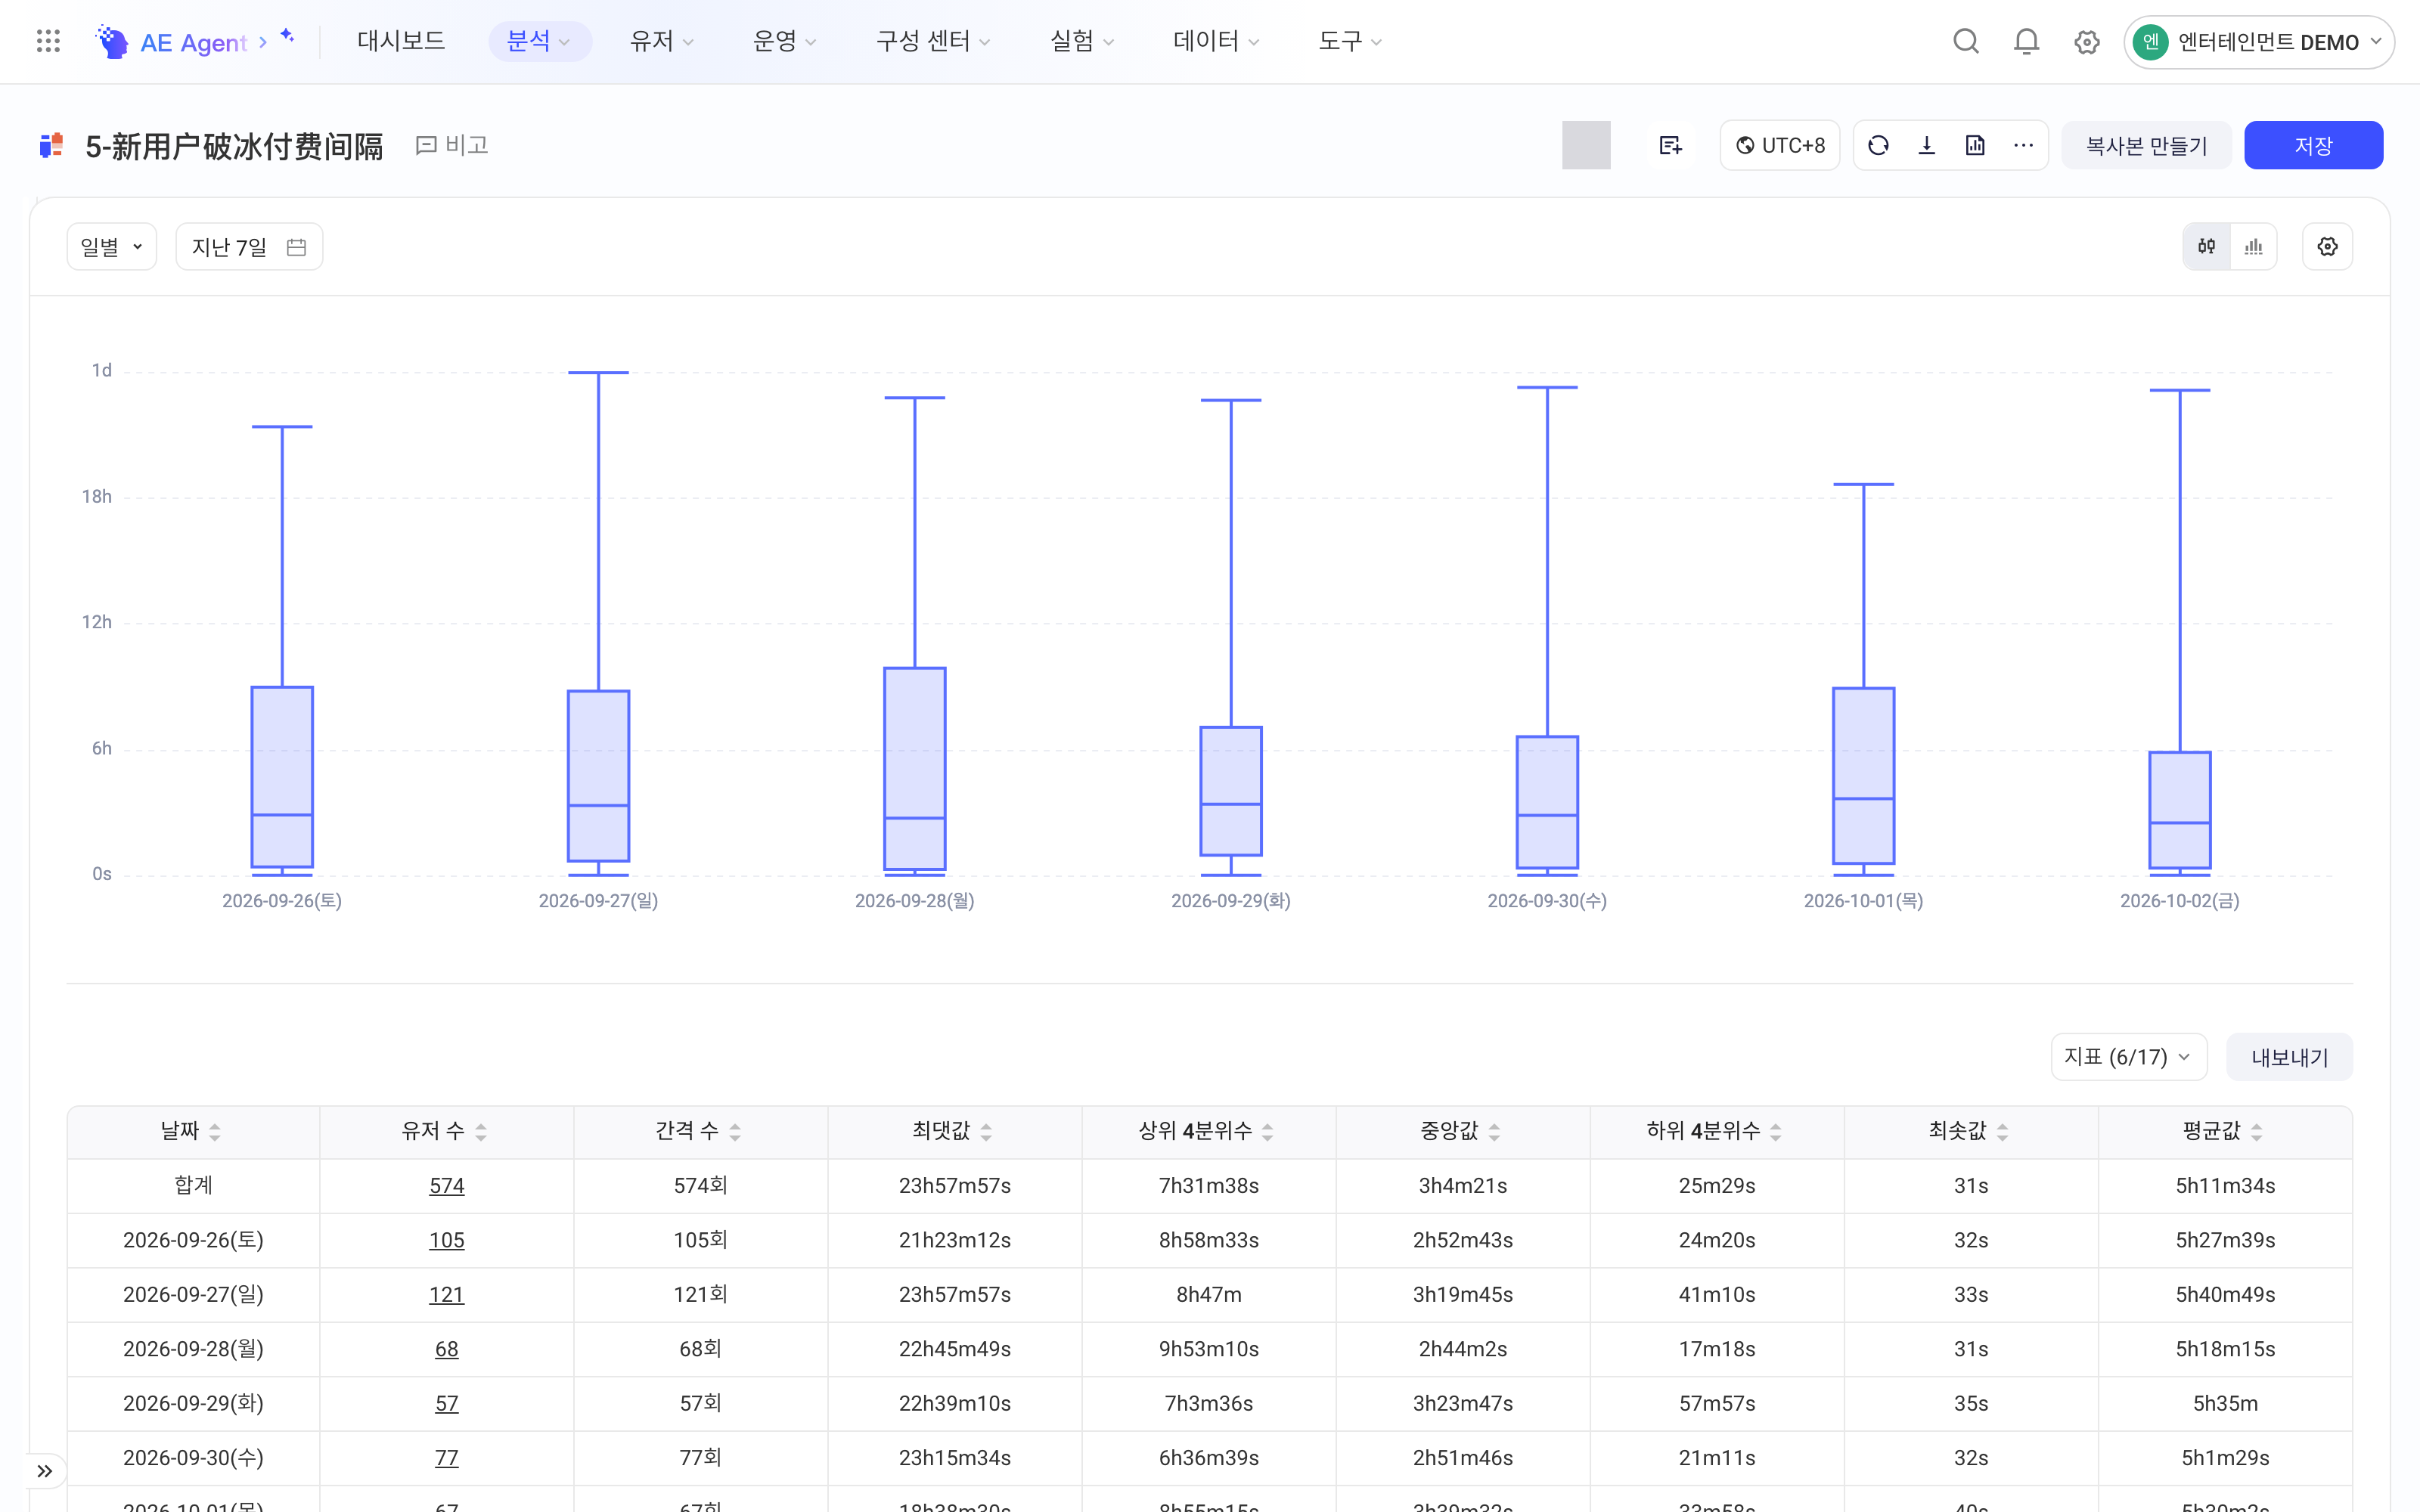2420x1512 pixels.
Task: Click the 2026-09-28 box plot box
Action: click(x=914, y=768)
